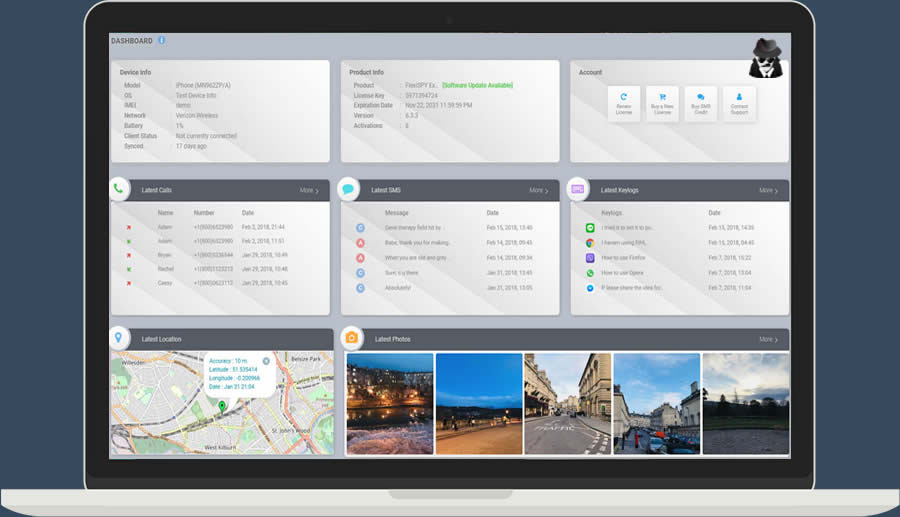The height and width of the screenshot is (517, 900).
Task: Click the missed call icon for Feb 3 Adam call
Action: point(129,227)
